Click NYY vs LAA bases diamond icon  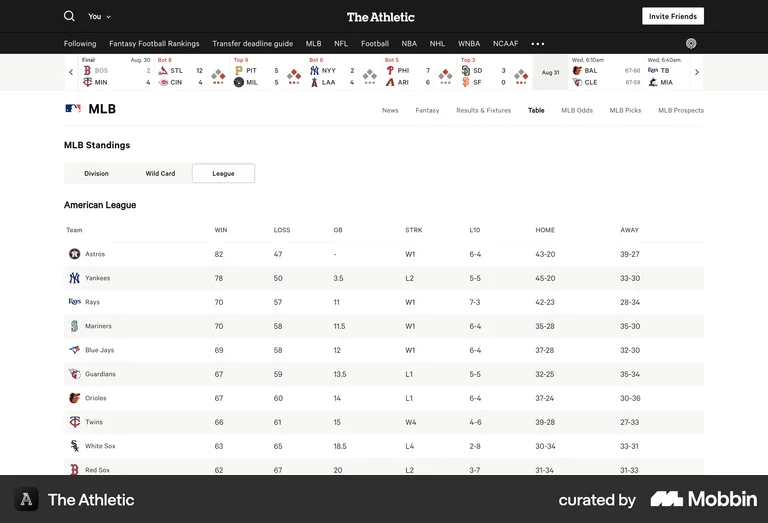point(370,74)
